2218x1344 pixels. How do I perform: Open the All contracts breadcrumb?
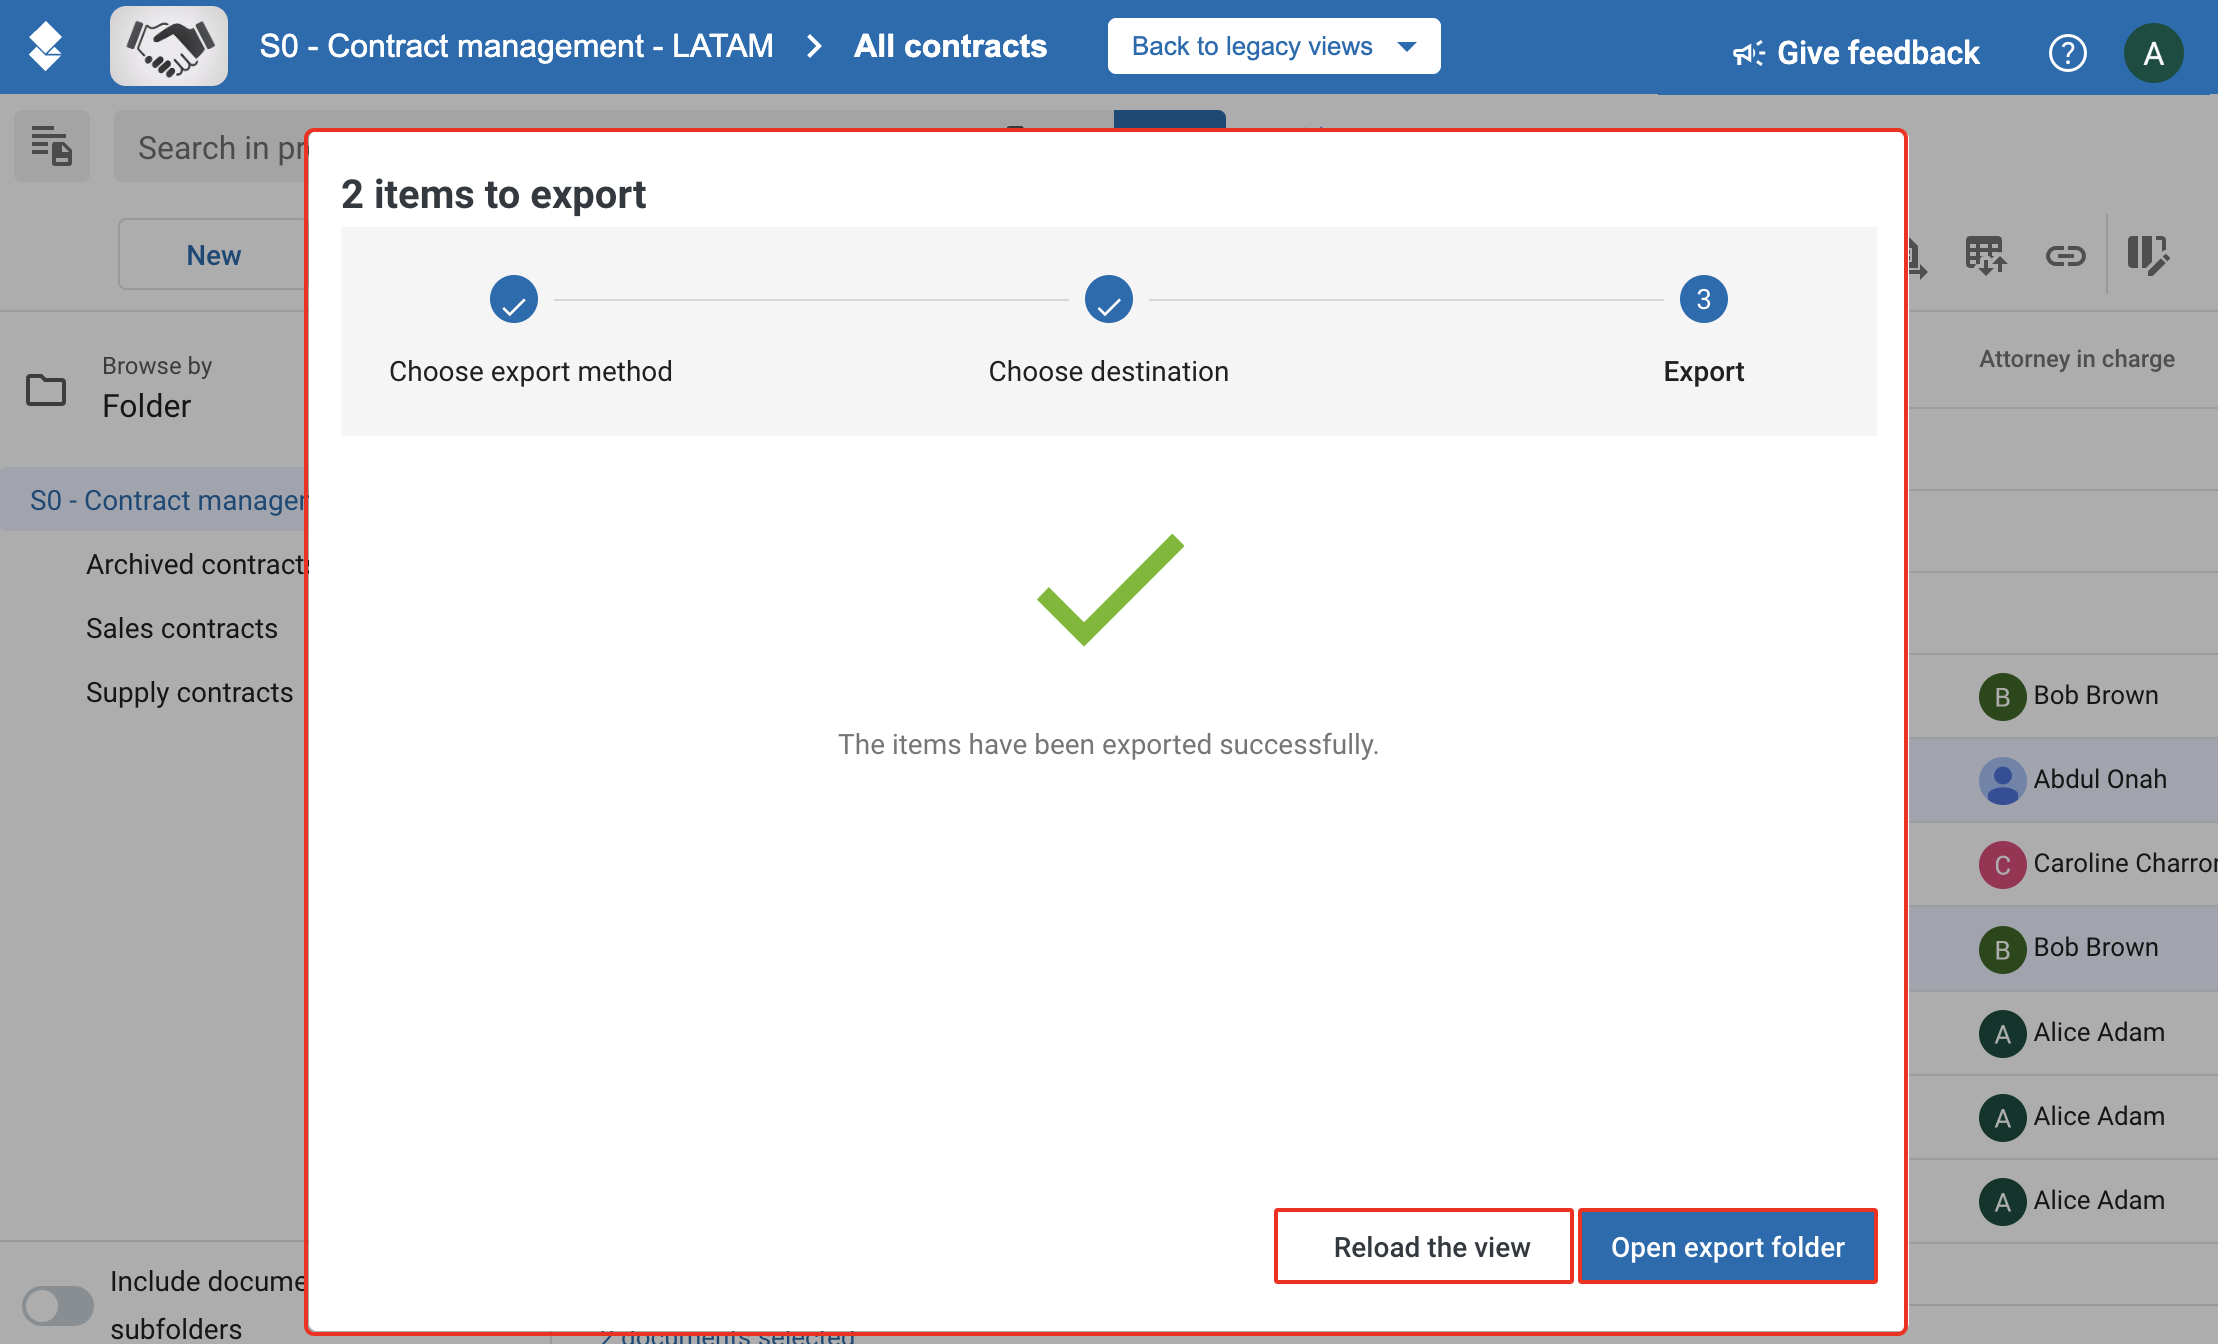point(950,46)
